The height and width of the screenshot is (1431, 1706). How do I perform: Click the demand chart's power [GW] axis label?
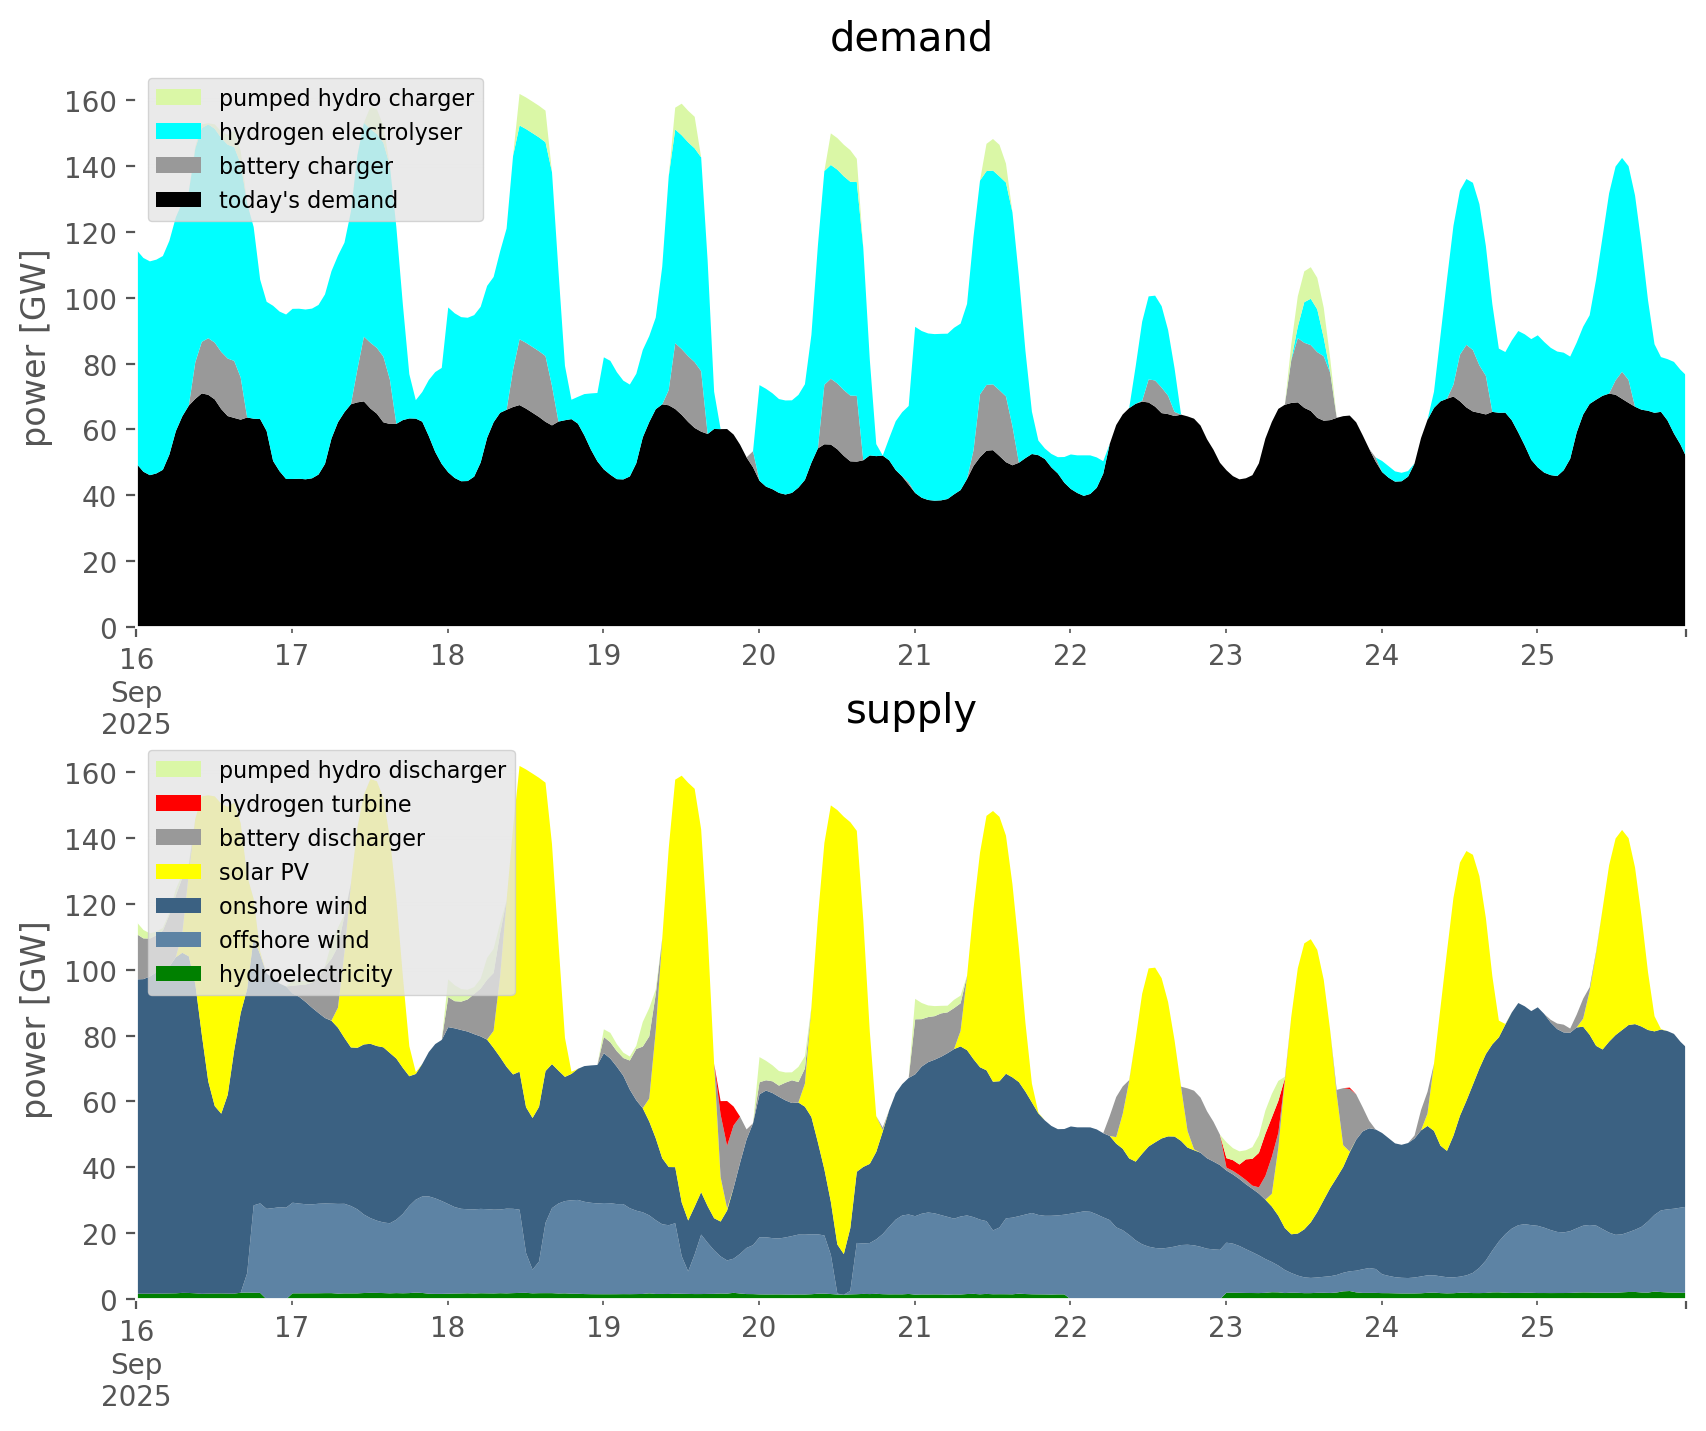[x=35, y=348]
